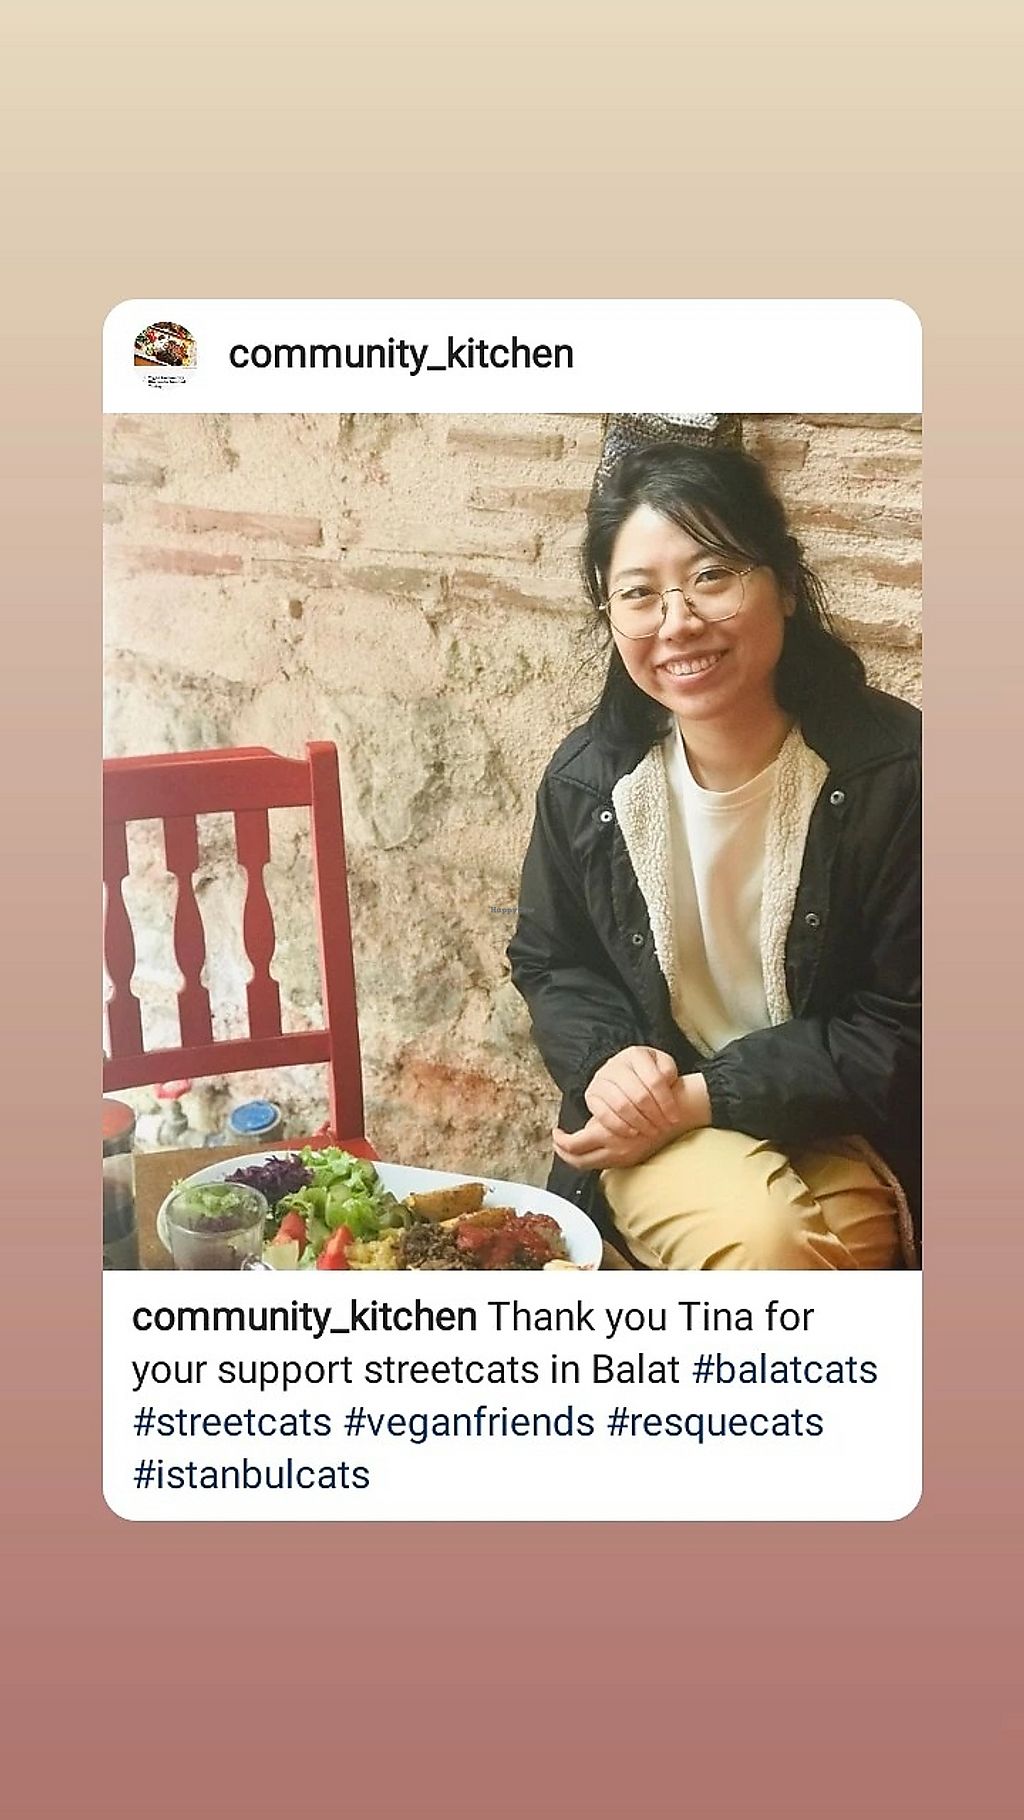Tap the beige story background above the post
This screenshot has width=1024, height=1820.
(512, 150)
